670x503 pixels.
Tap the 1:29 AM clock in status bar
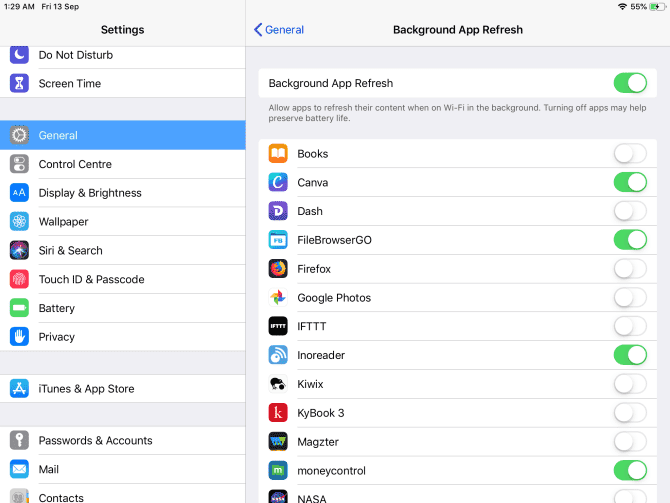19,6
